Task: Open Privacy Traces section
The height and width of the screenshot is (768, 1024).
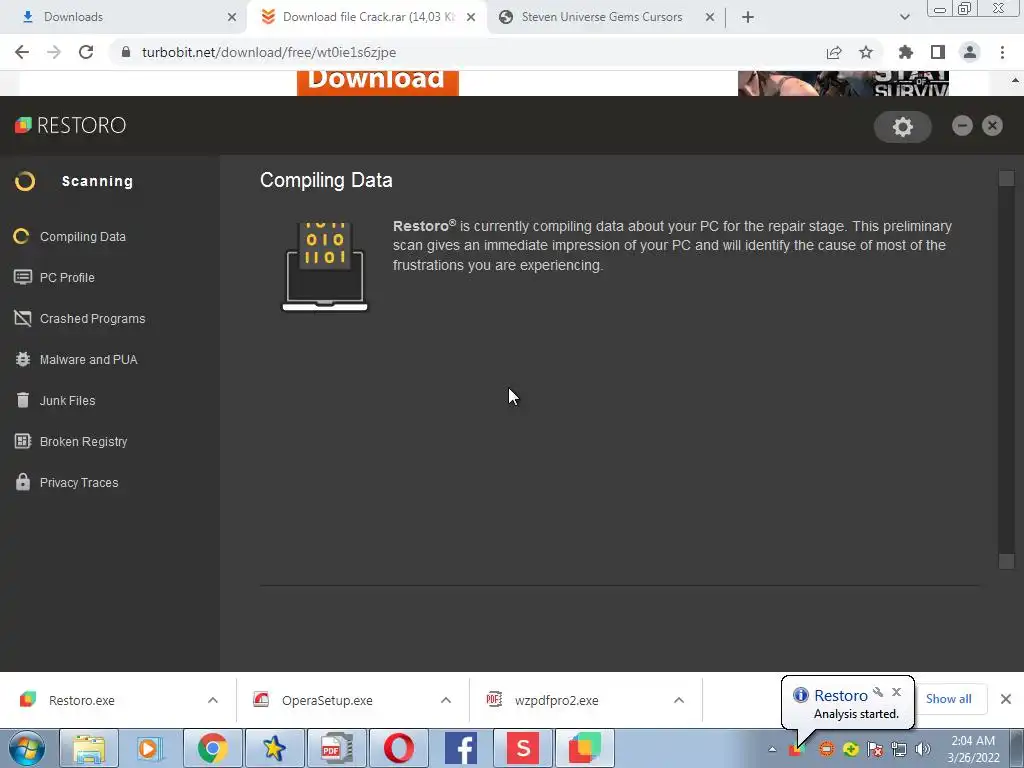Action: 66,483
